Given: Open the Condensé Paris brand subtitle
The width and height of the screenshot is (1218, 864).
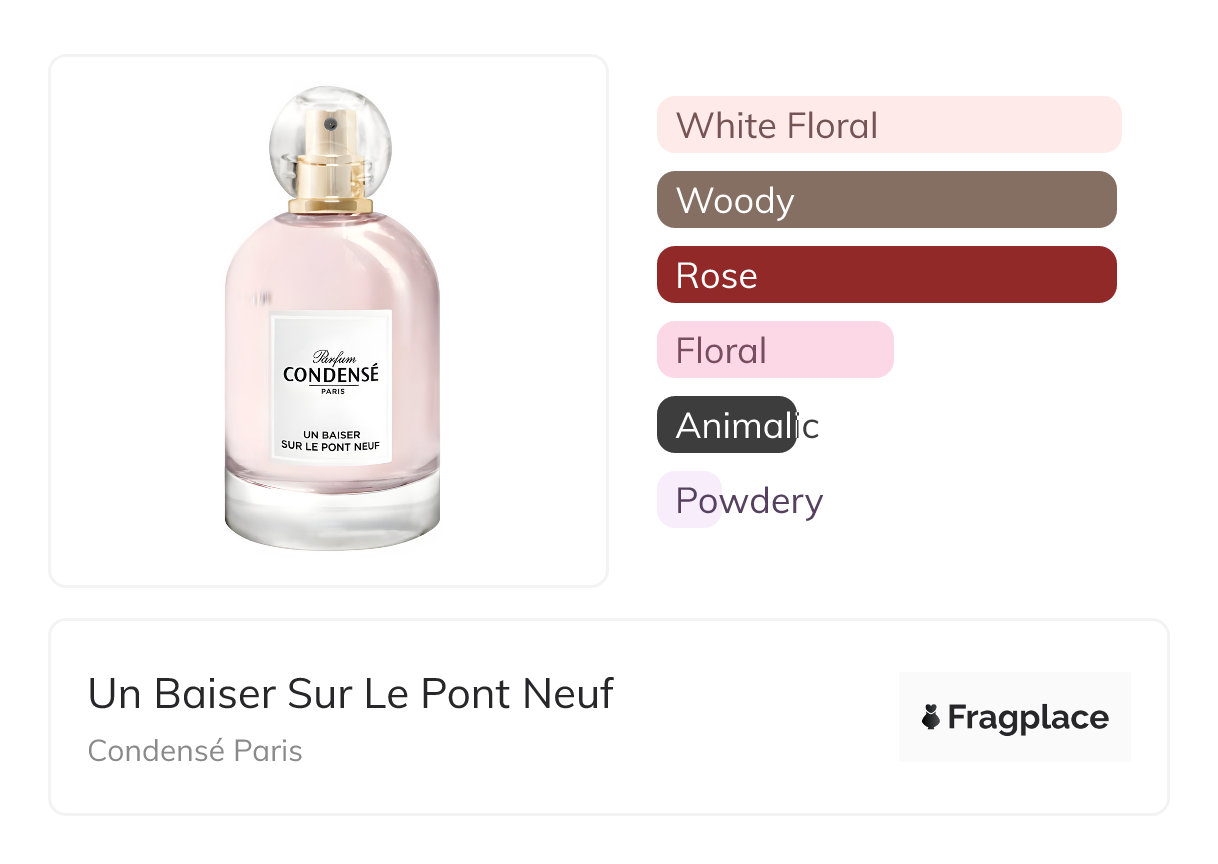Looking at the screenshot, I should pyautogui.click(x=195, y=750).
